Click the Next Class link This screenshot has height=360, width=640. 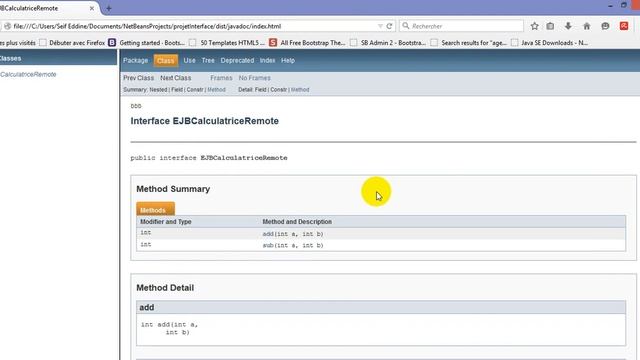176,78
